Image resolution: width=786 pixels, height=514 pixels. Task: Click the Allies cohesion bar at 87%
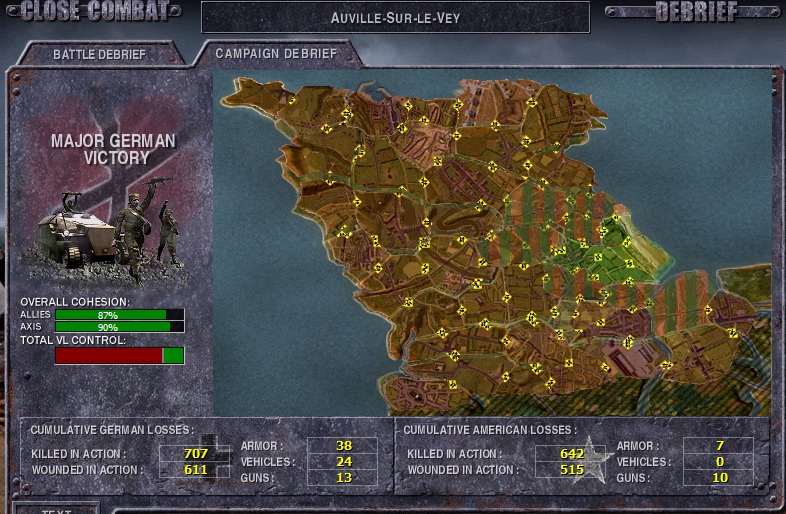pyautogui.click(x=119, y=315)
